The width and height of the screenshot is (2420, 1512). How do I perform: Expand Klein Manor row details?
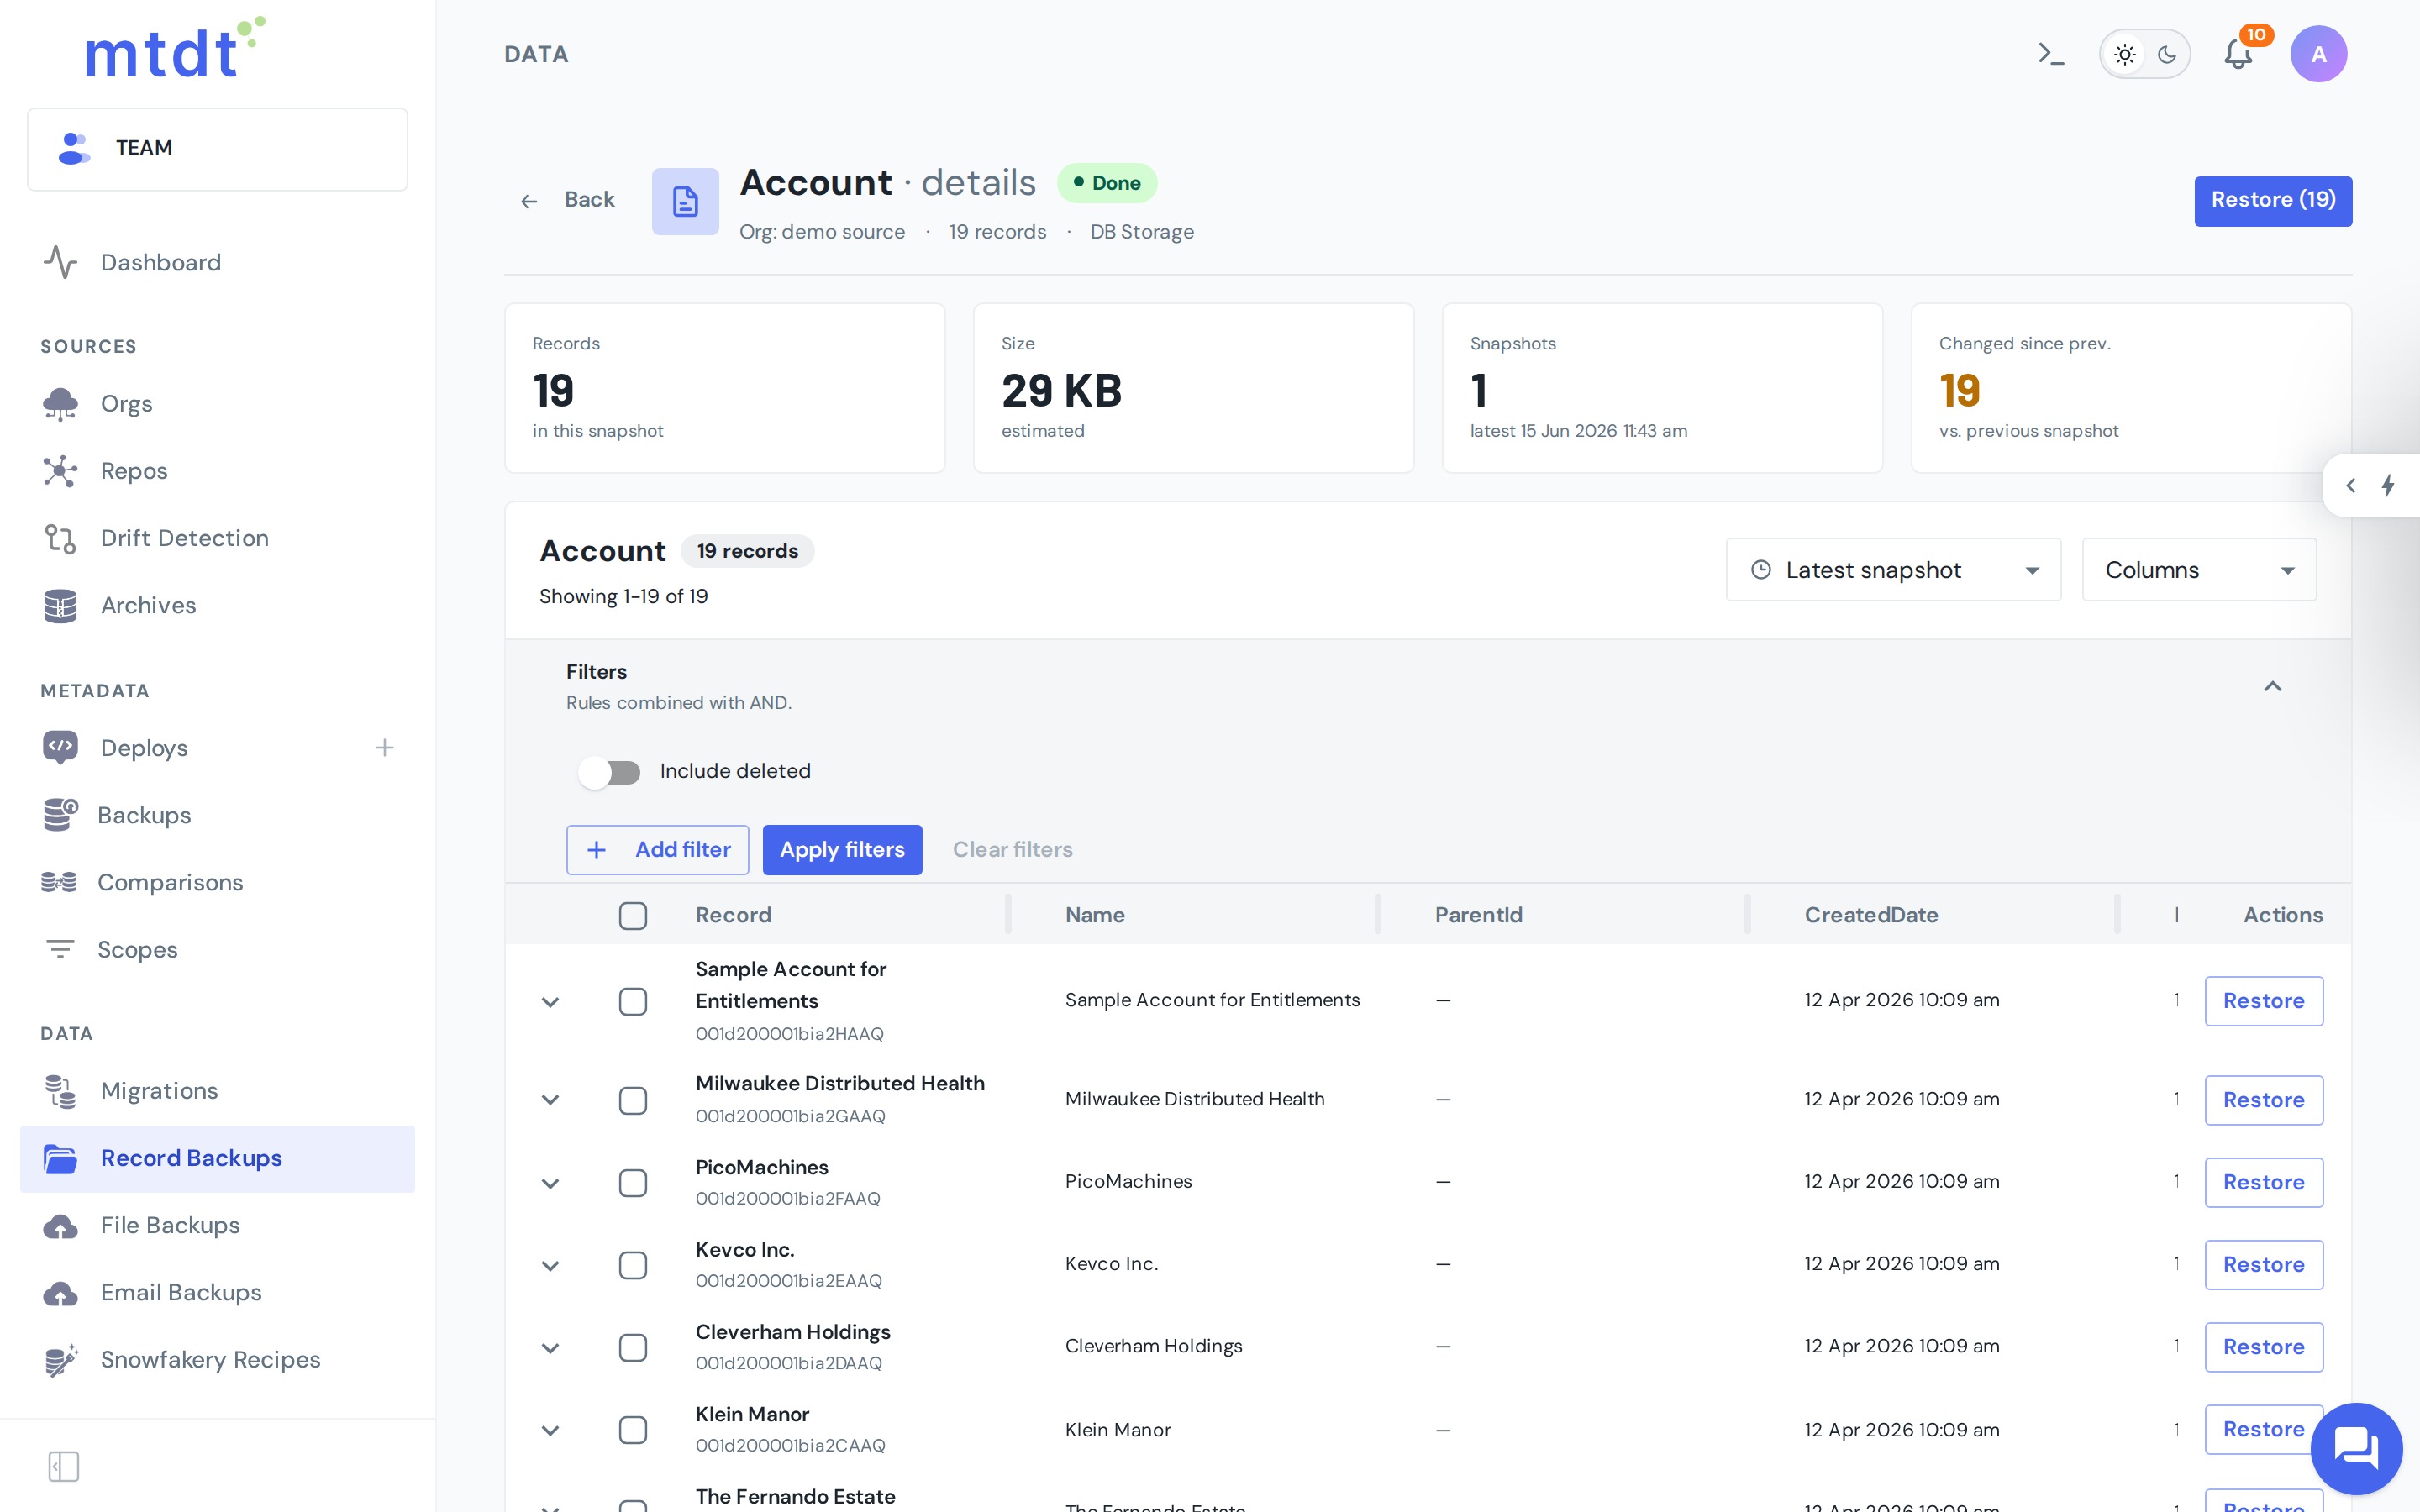(x=550, y=1431)
